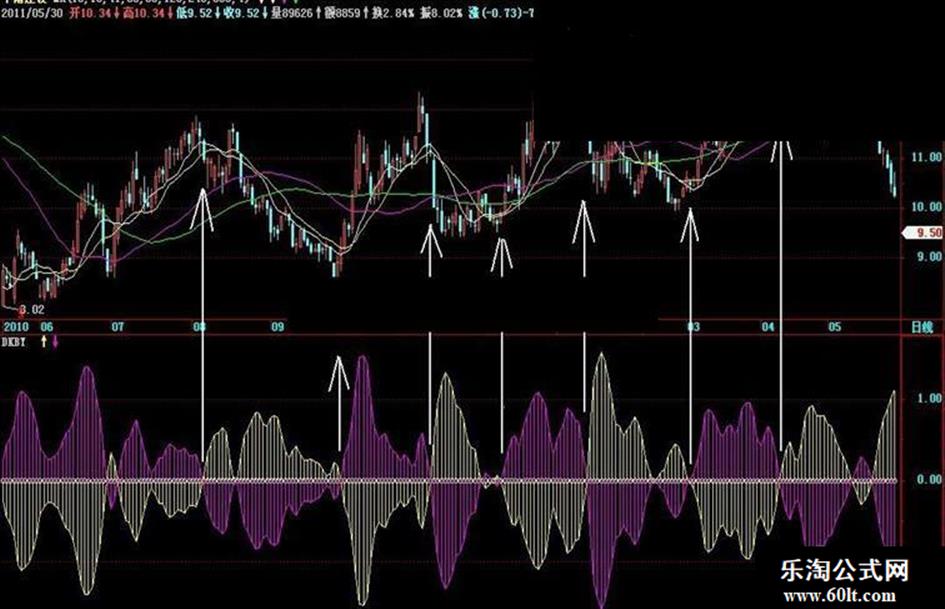This screenshot has height=609, width=945.
Task: Click the 乐淘公式网 watermark logo
Action: point(844,570)
